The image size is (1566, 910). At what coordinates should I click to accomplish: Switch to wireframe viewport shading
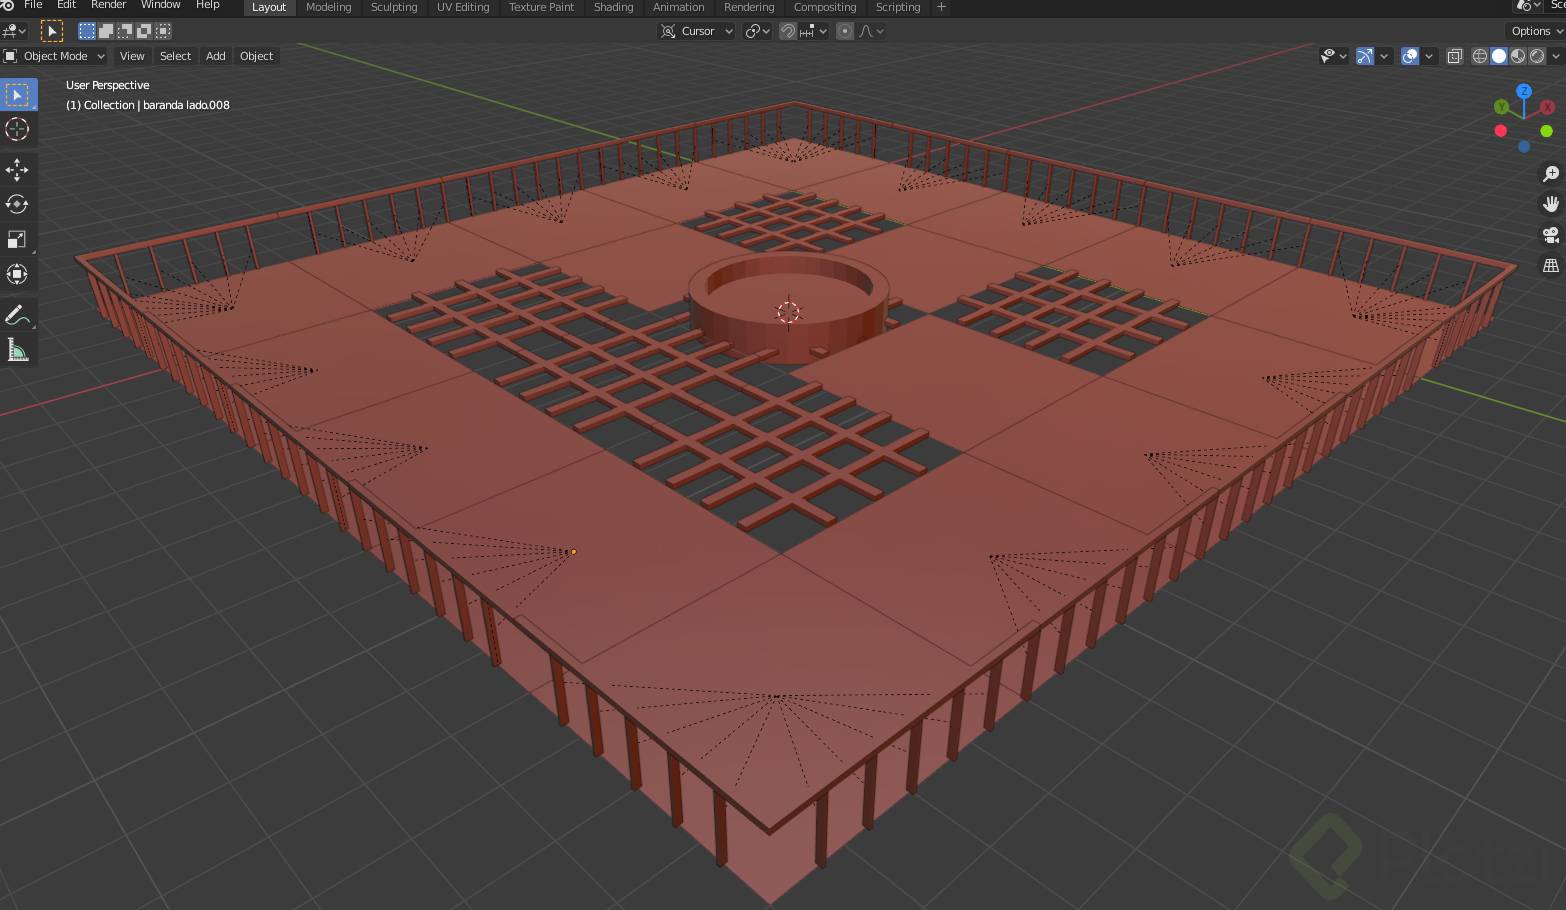click(1480, 56)
